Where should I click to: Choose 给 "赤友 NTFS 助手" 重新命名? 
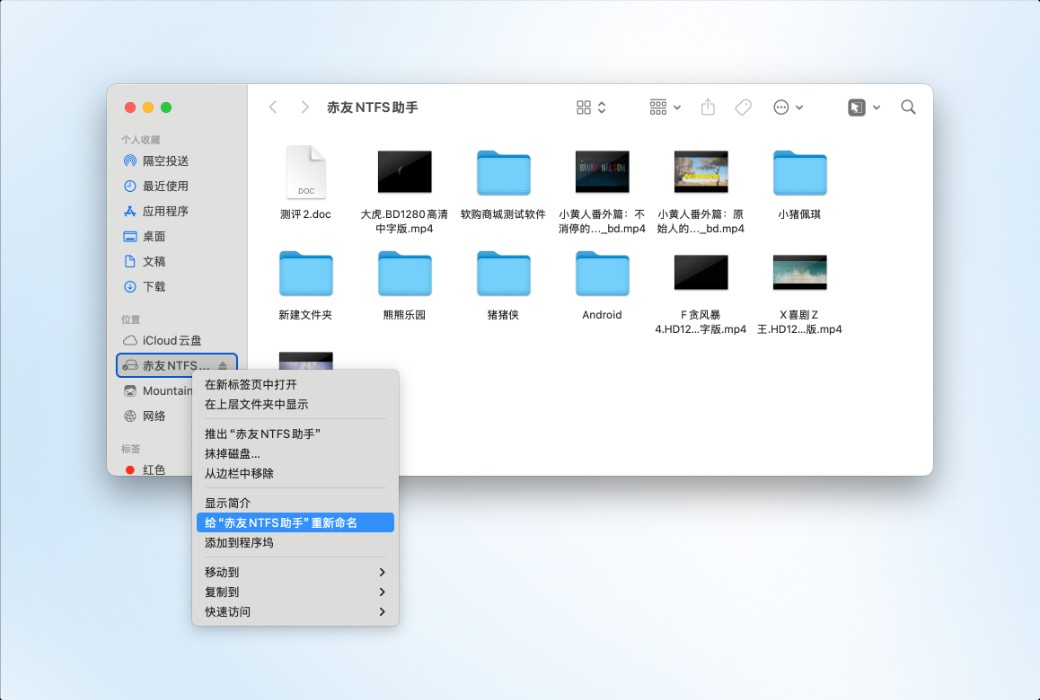click(x=295, y=523)
